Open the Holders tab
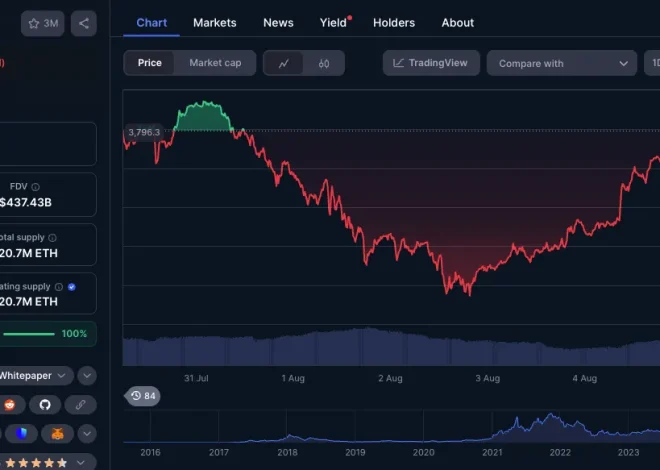The height and width of the screenshot is (470, 660). tap(394, 23)
